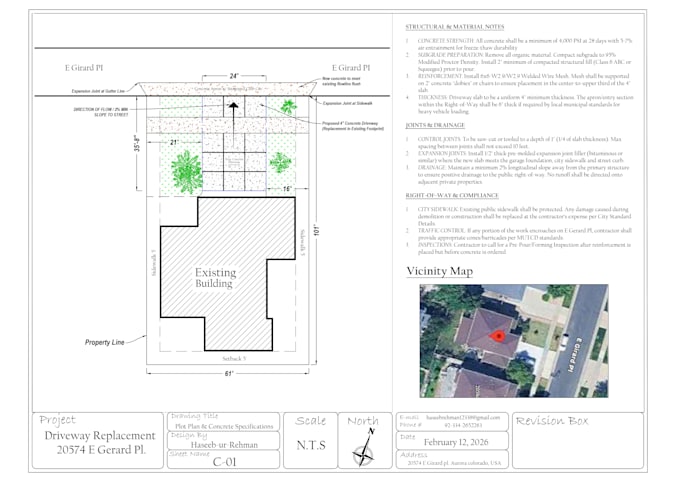Viewport: 680px width, 481px height.
Task: Click the 'CONTROL JOINTS' note
Action: 520,143
